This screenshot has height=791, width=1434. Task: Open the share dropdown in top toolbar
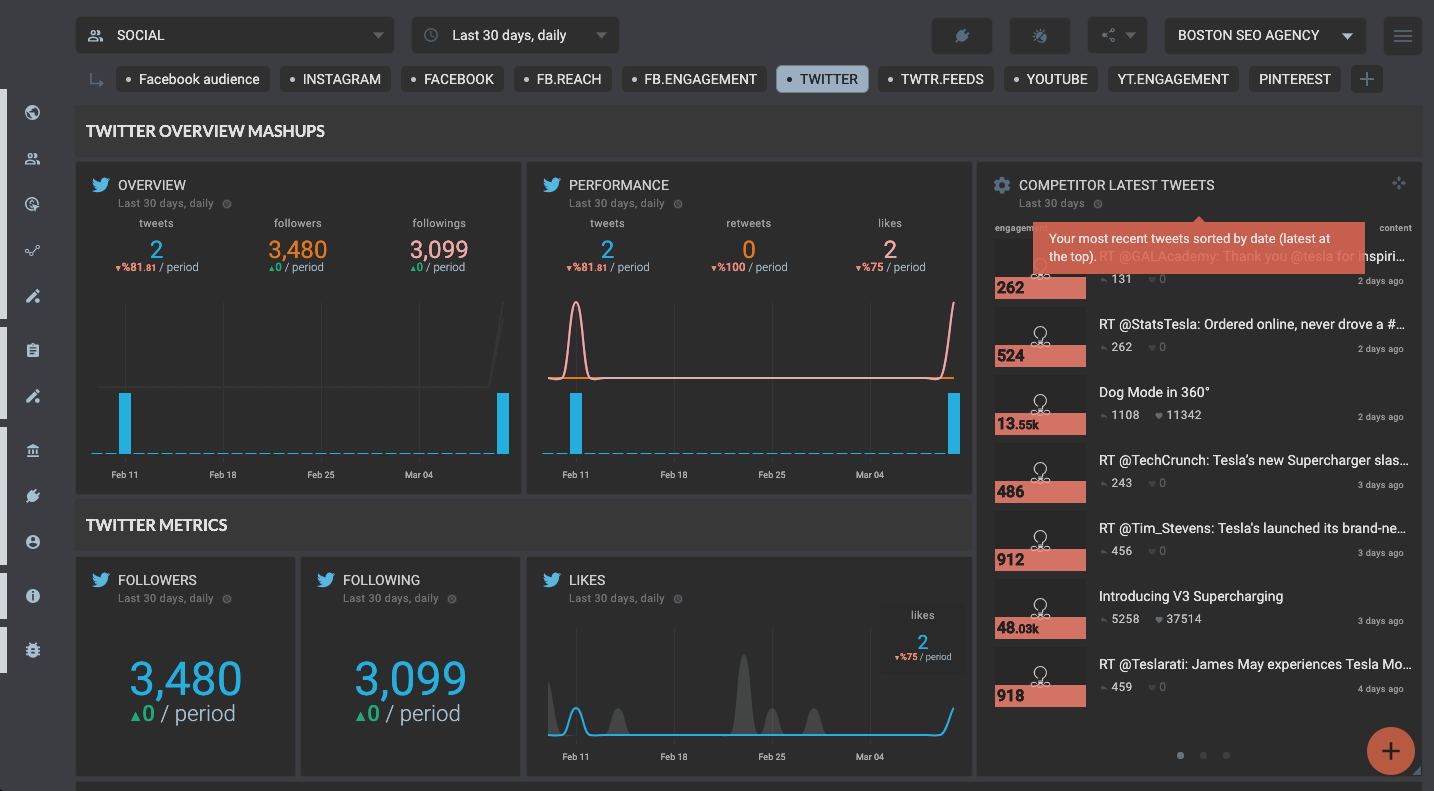pos(1118,35)
